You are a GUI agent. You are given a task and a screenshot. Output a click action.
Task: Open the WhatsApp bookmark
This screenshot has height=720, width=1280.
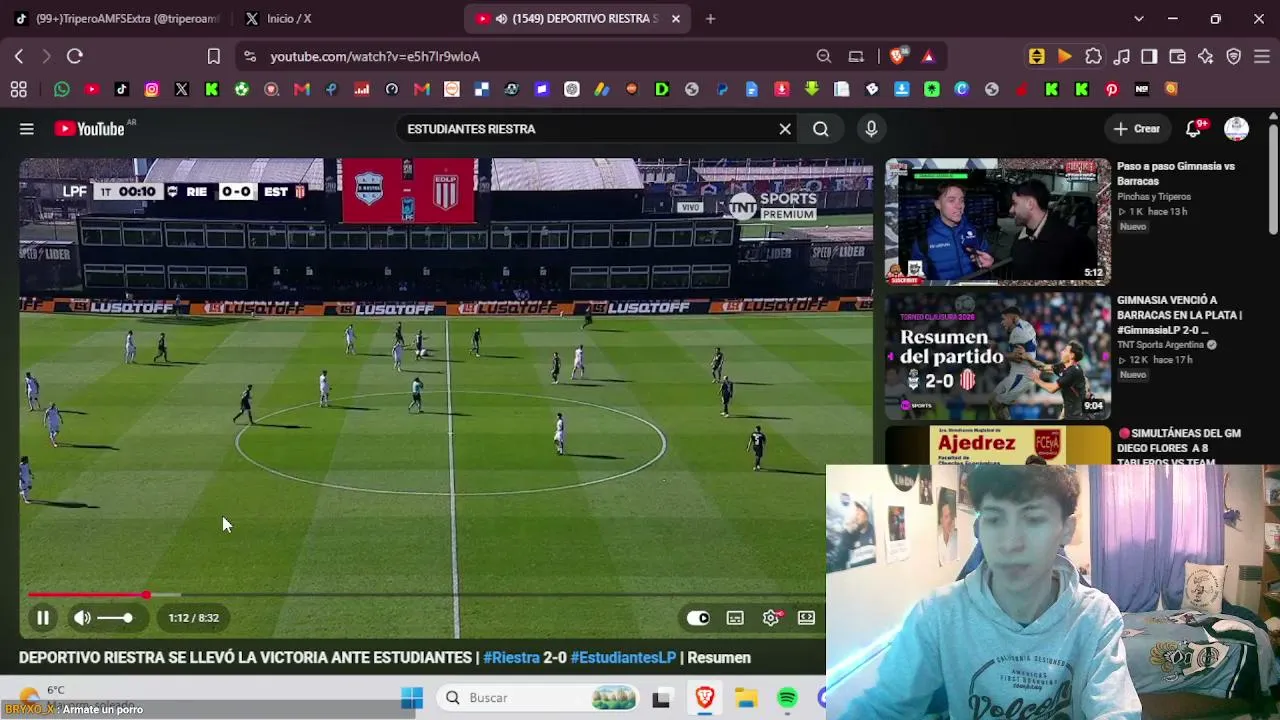62,90
